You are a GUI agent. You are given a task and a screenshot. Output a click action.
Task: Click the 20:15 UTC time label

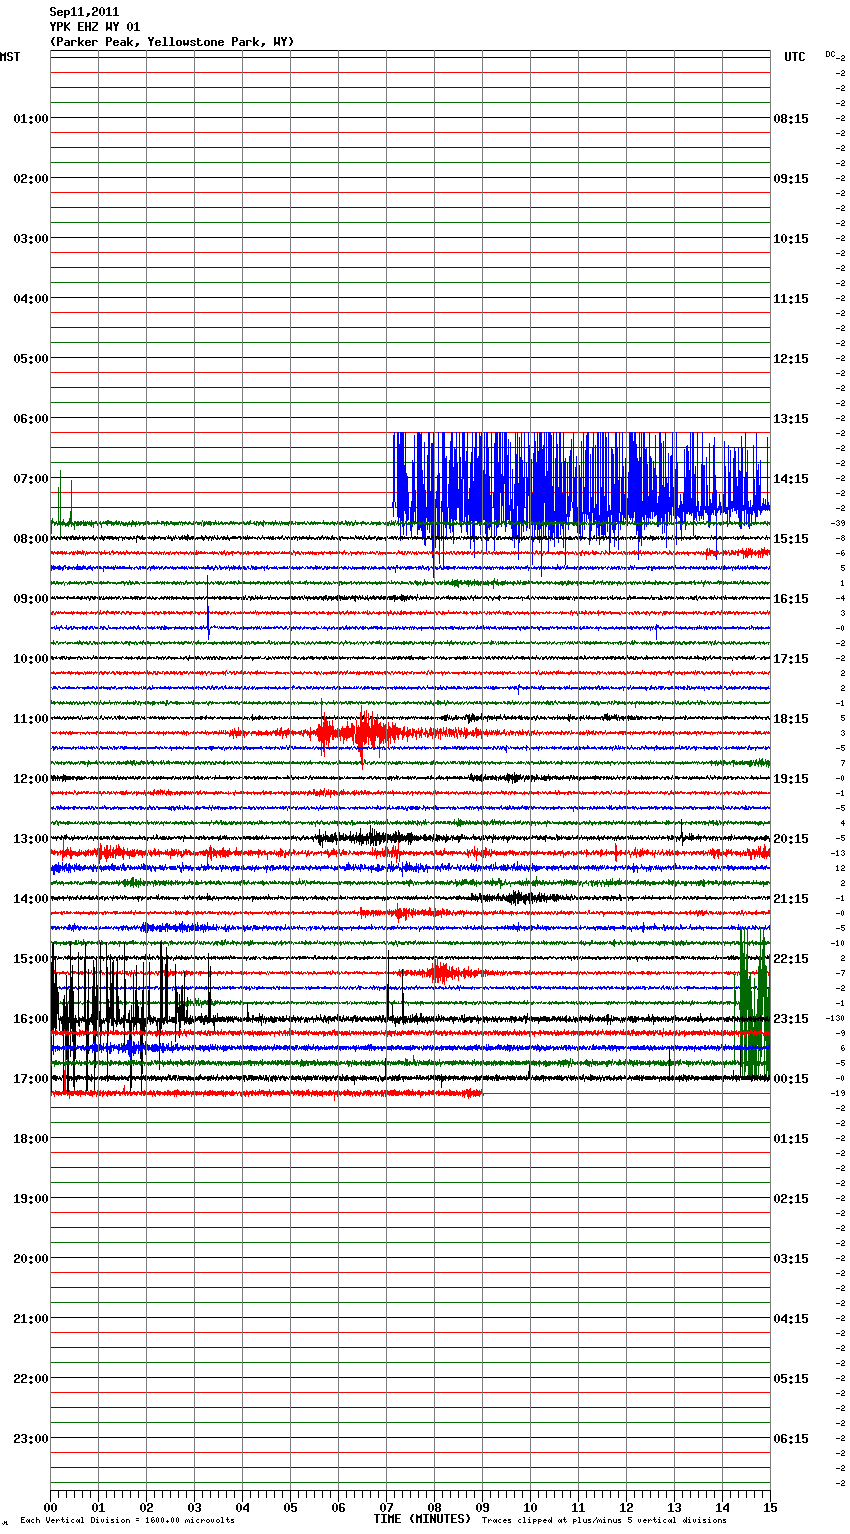point(791,839)
